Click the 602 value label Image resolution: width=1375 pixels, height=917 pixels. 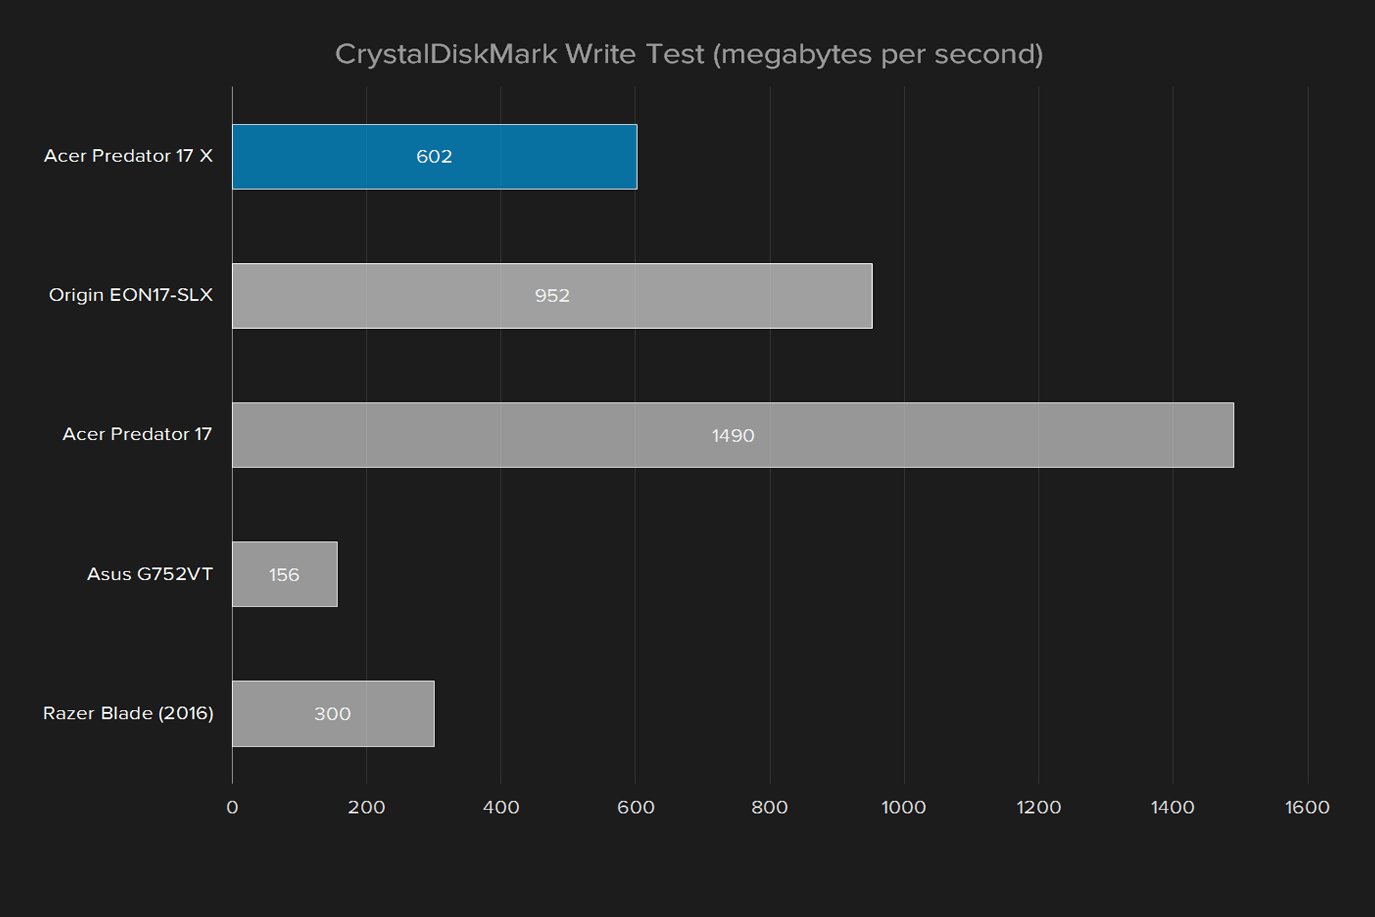[434, 157]
